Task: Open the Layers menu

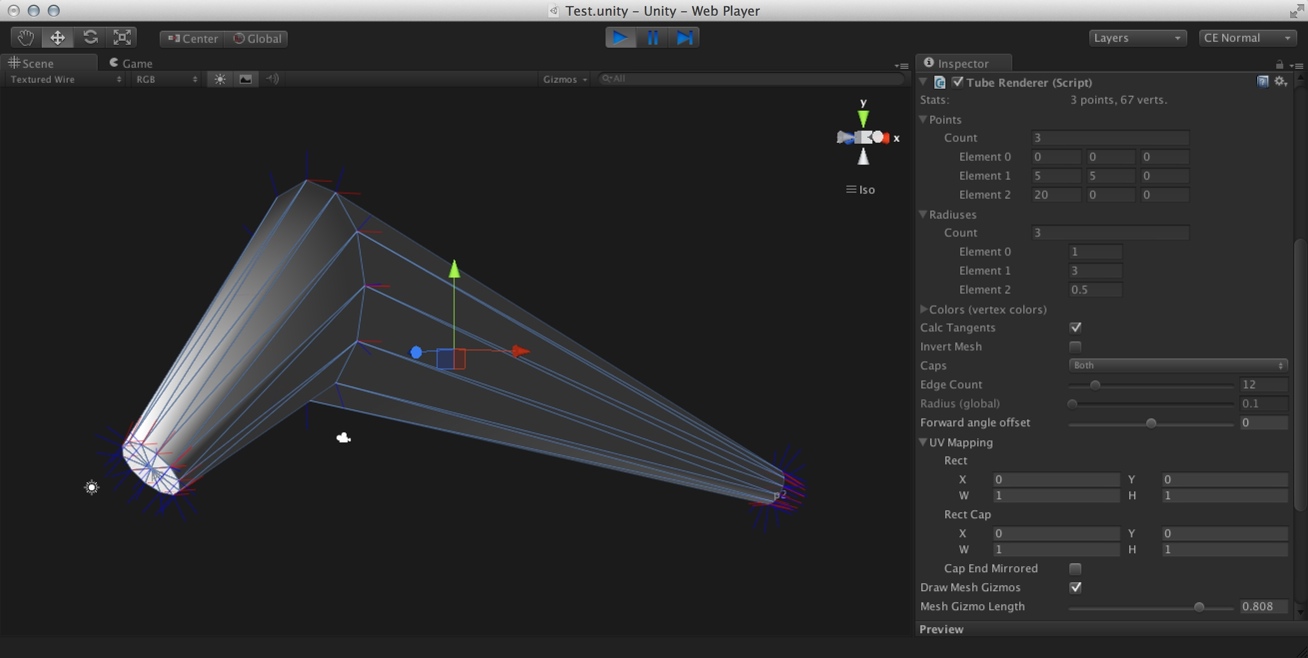Action: click(x=1136, y=37)
